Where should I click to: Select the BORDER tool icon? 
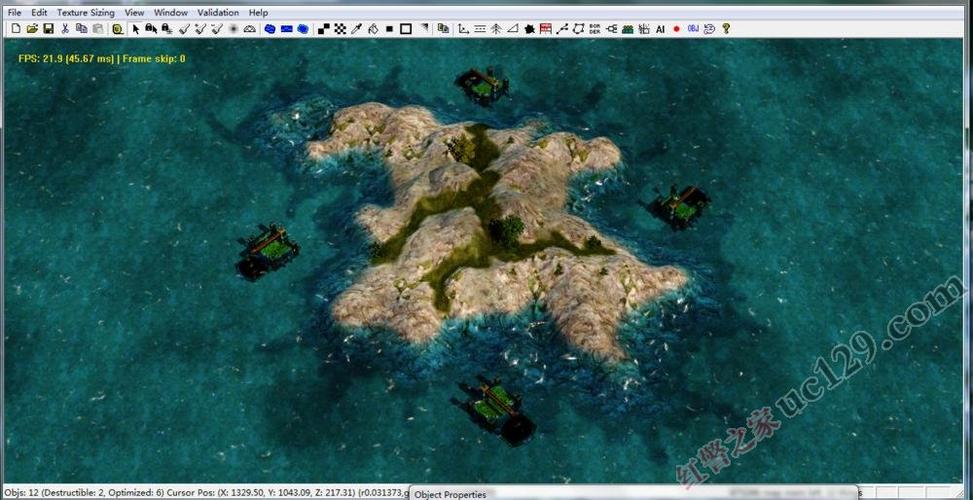click(x=595, y=29)
